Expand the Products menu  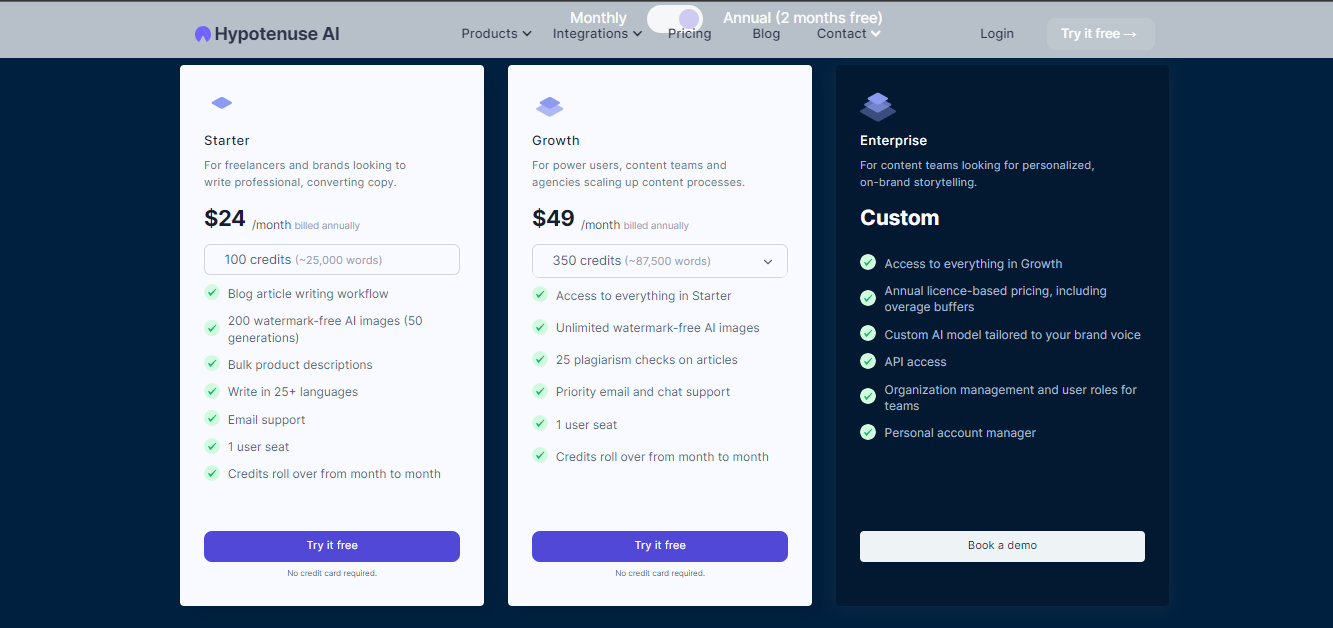496,34
